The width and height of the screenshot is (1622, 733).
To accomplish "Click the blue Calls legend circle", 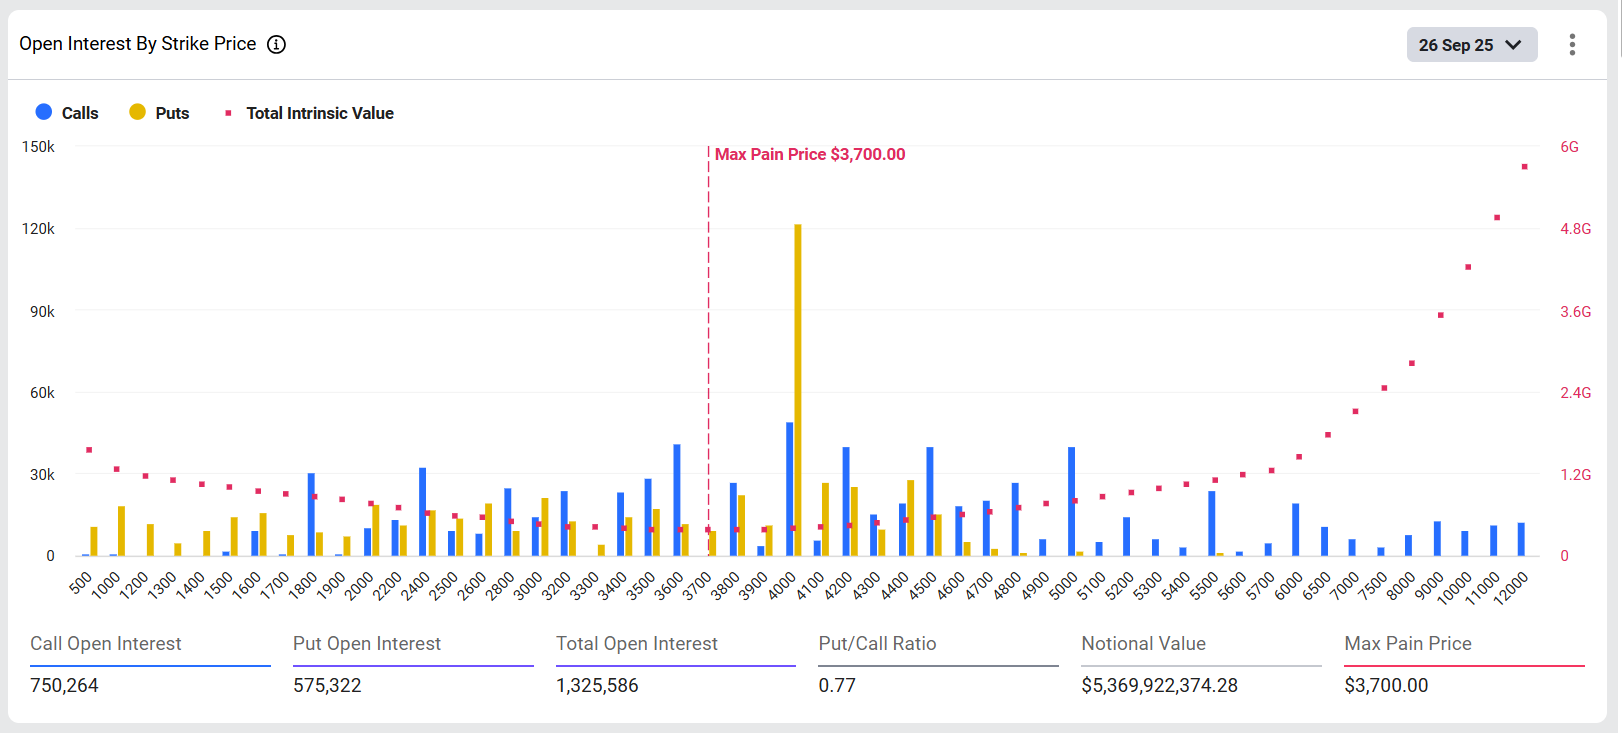I will pos(44,112).
